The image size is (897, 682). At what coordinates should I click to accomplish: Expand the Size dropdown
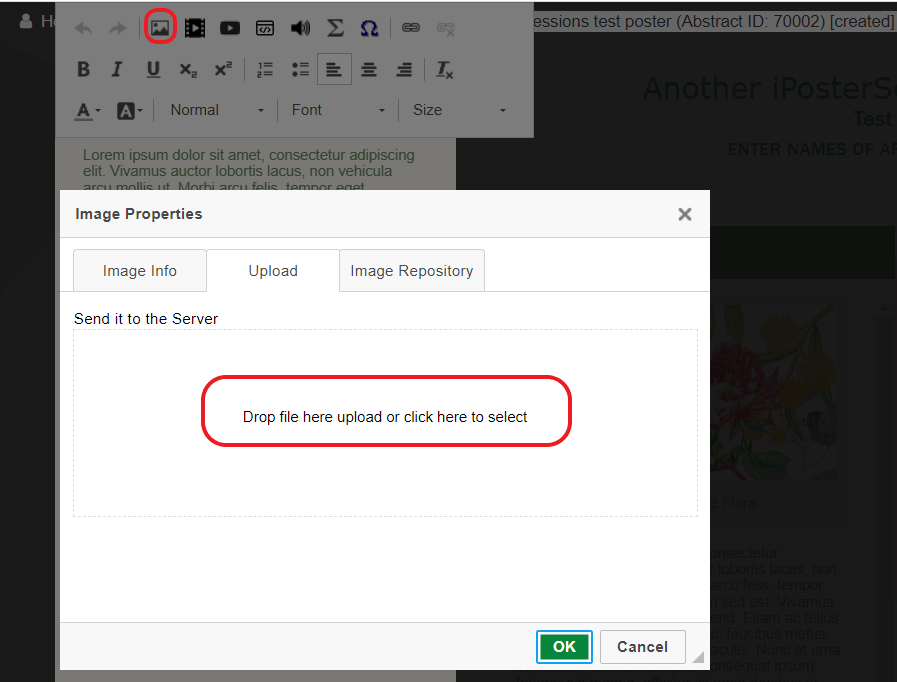click(459, 110)
